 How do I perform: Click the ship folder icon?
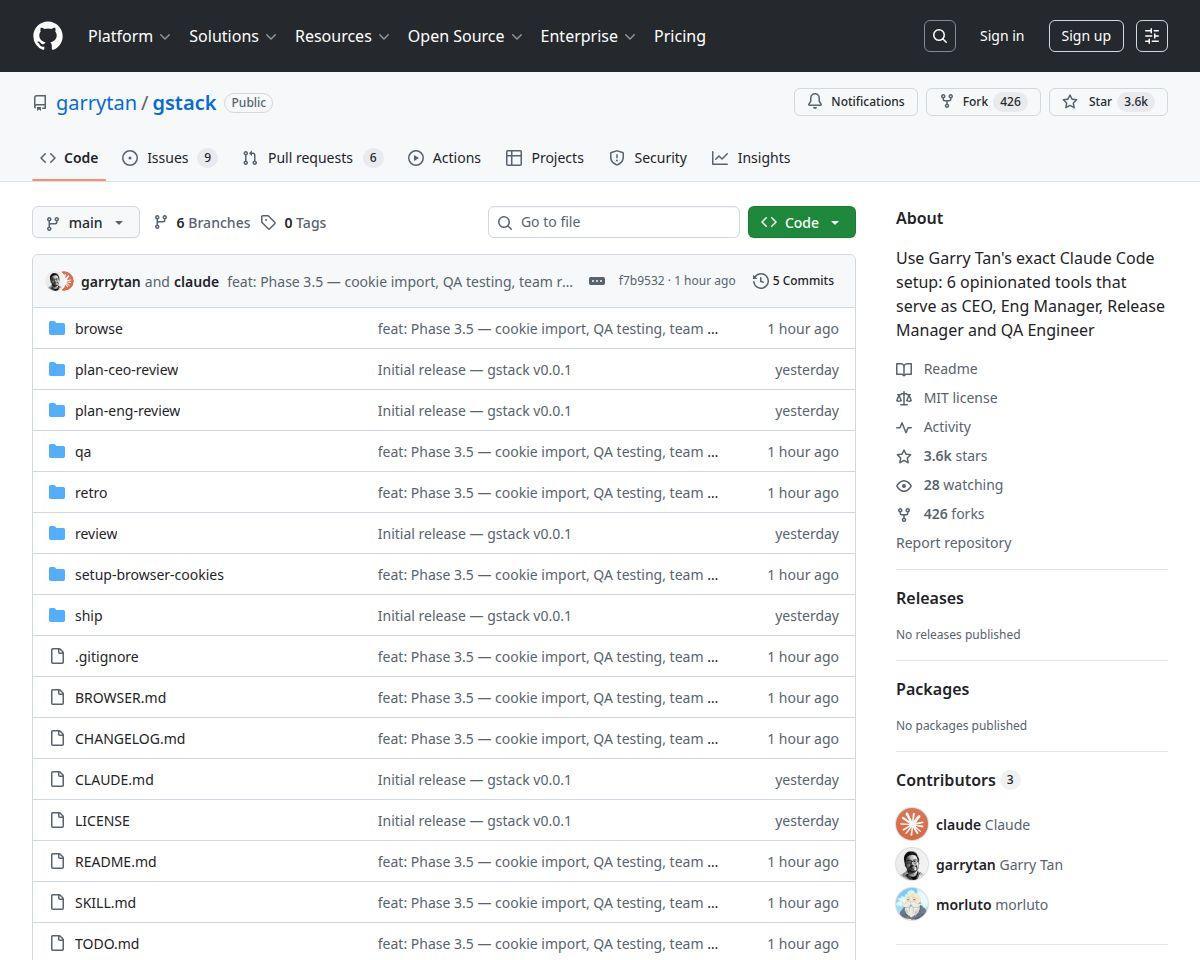tap(57, 615)
